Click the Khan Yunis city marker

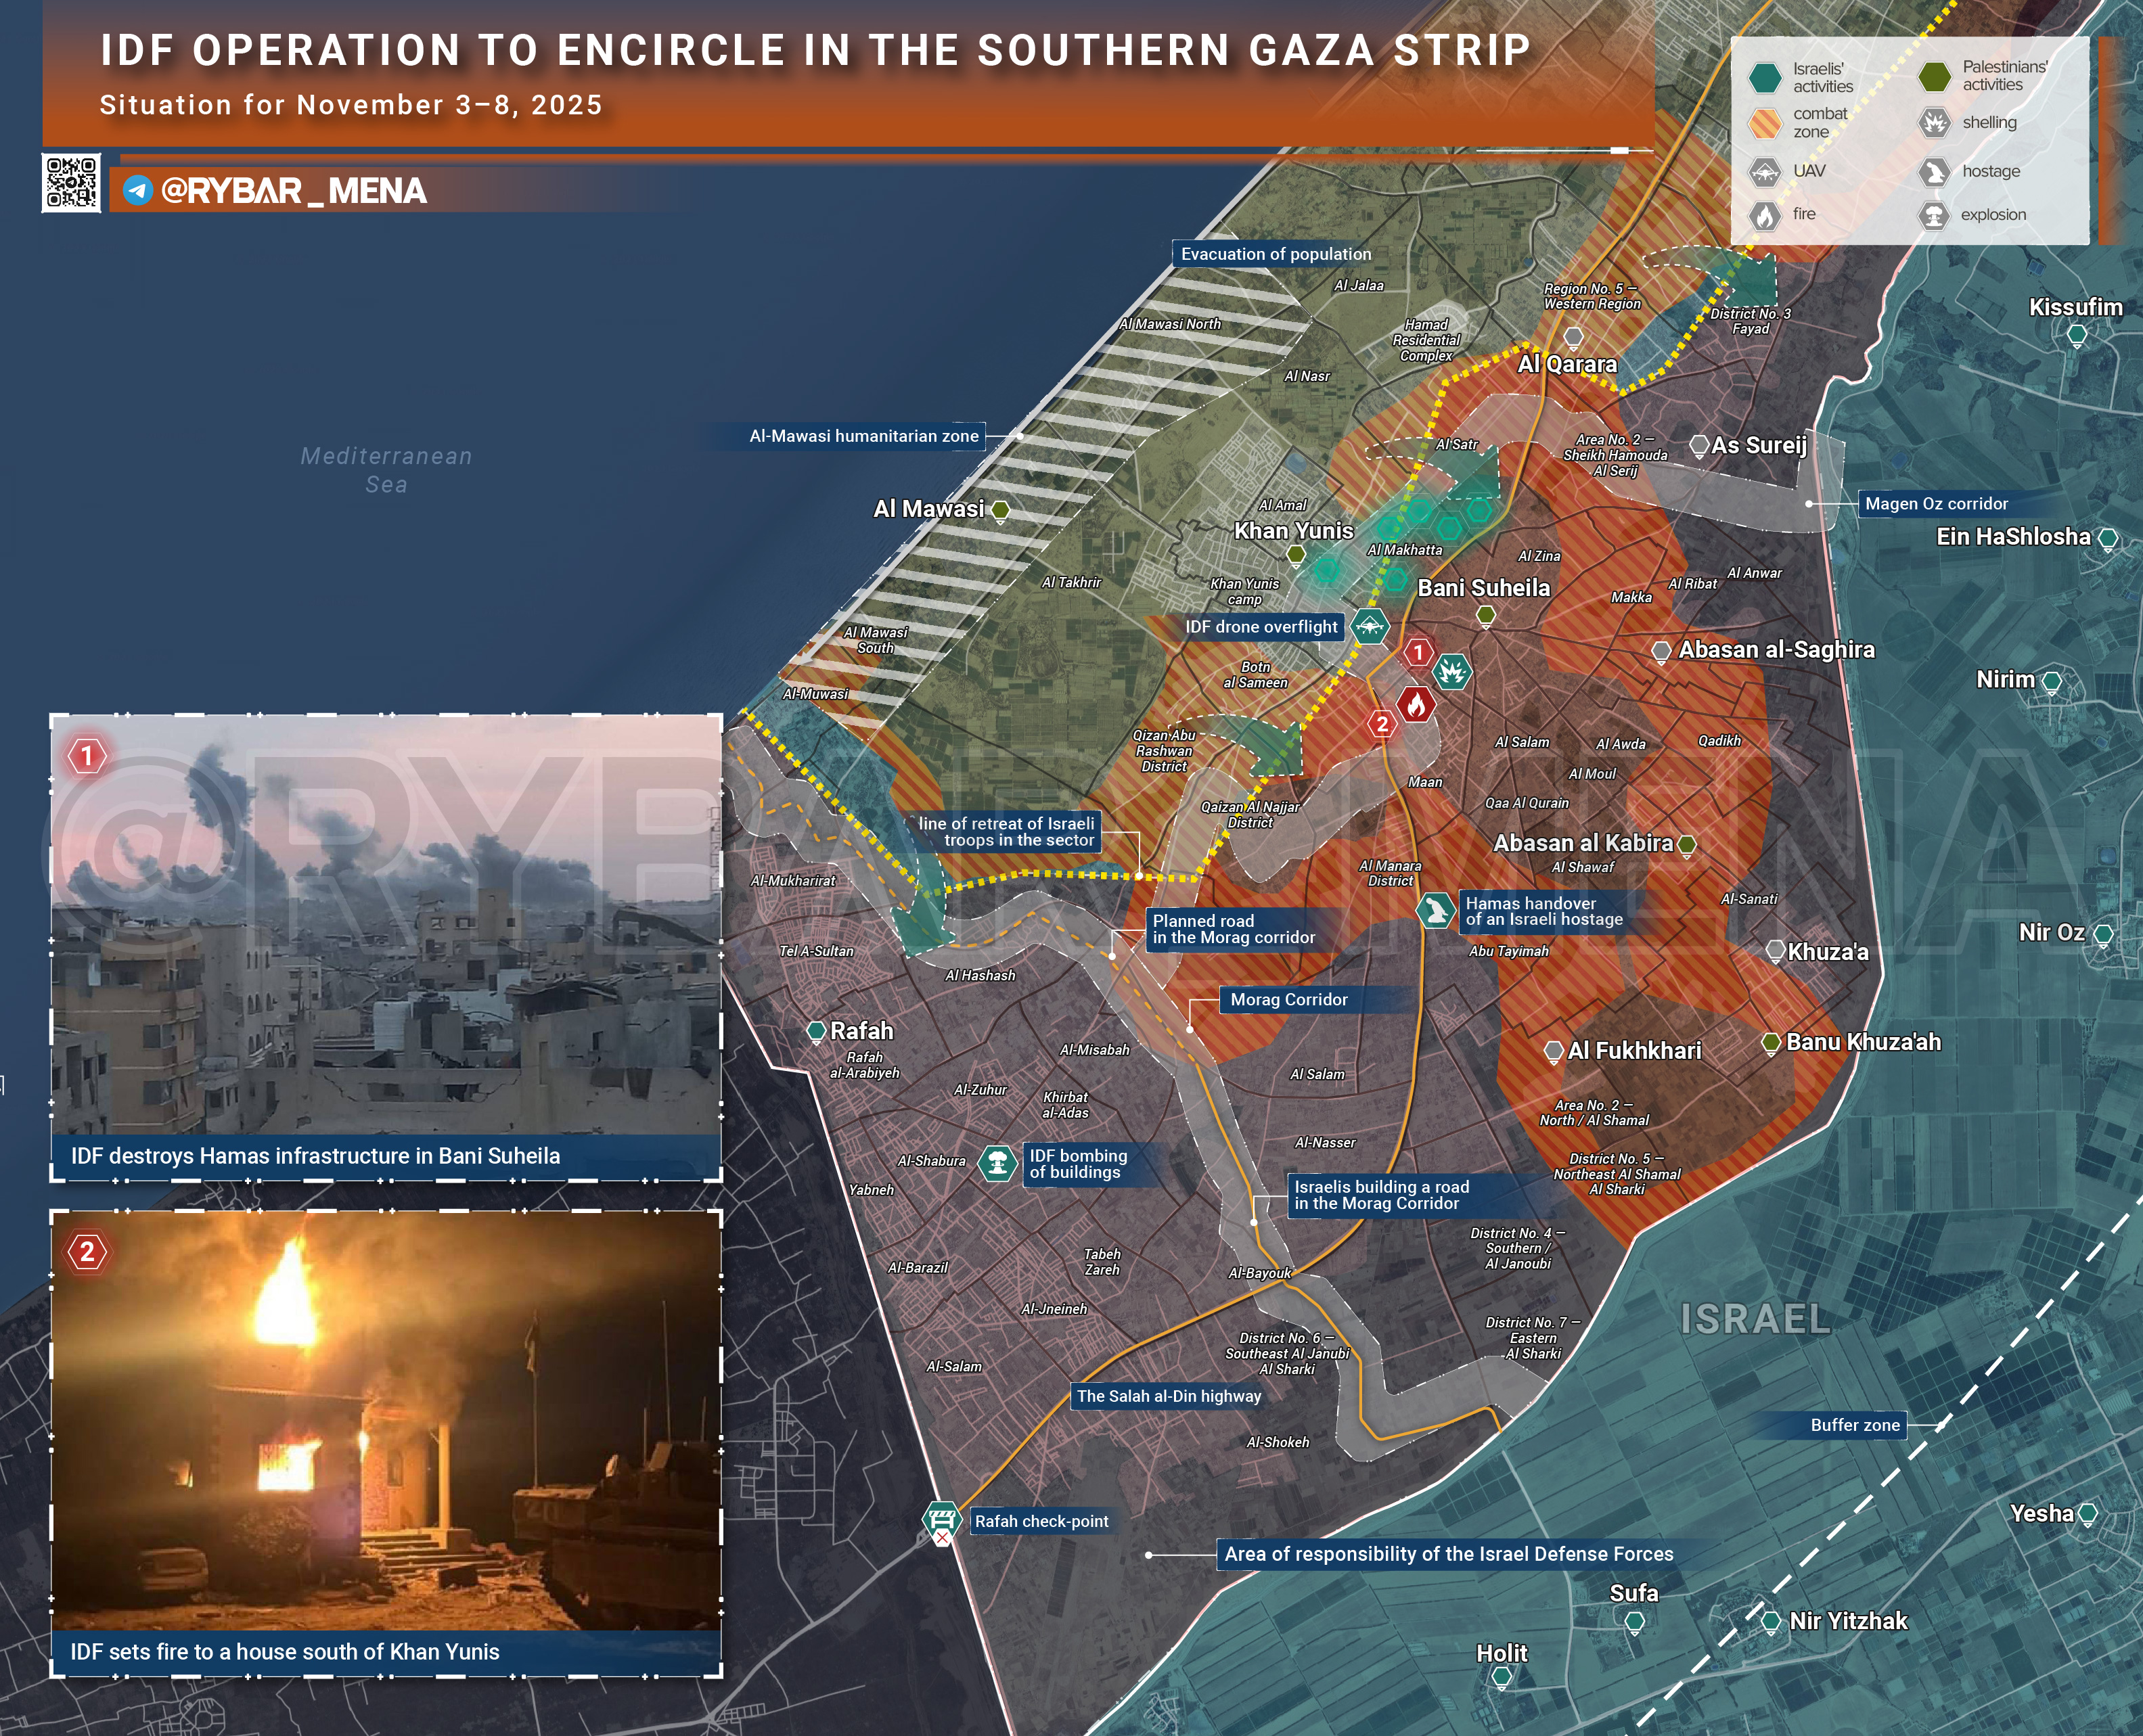1296,554
